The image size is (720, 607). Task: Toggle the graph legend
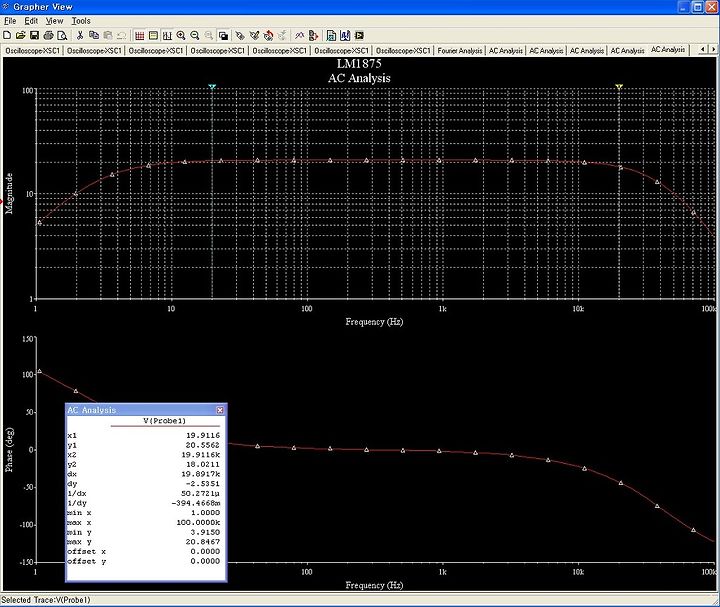[153, 35]
